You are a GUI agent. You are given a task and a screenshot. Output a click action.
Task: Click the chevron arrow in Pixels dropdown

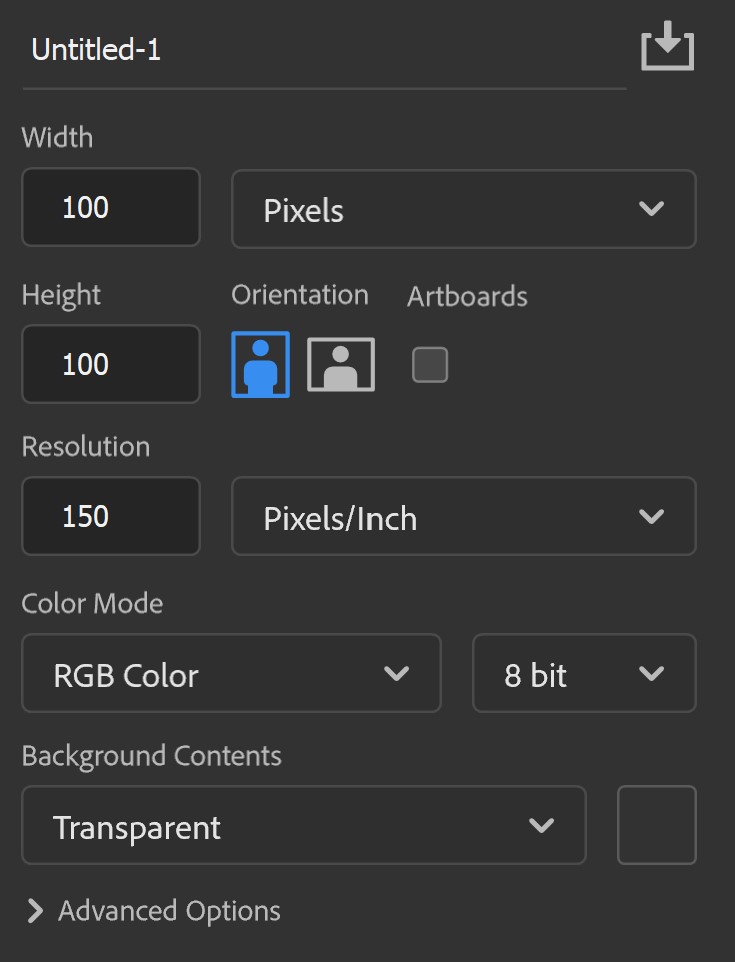(x=651, y=209)
